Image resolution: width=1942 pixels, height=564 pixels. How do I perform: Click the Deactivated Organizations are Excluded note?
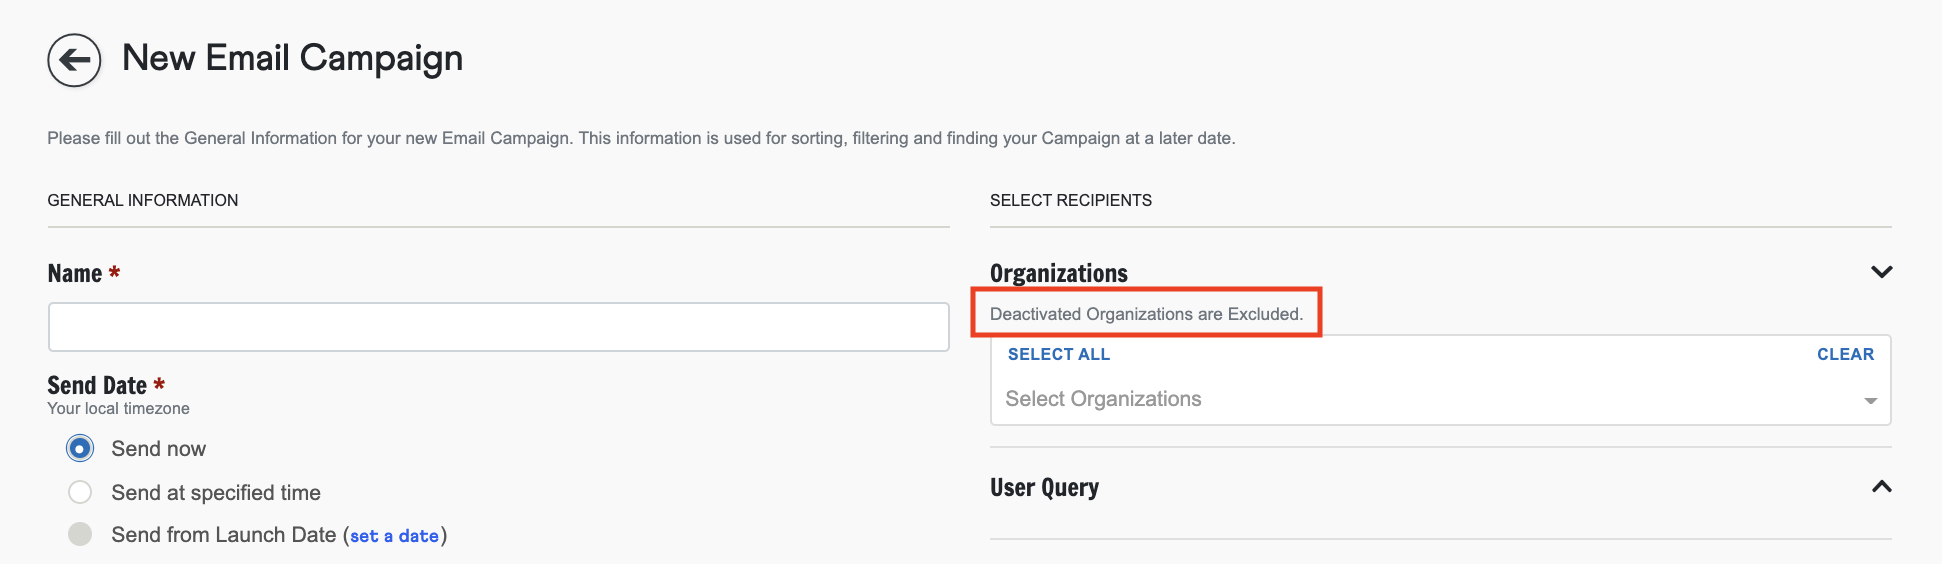[1146, 314]
